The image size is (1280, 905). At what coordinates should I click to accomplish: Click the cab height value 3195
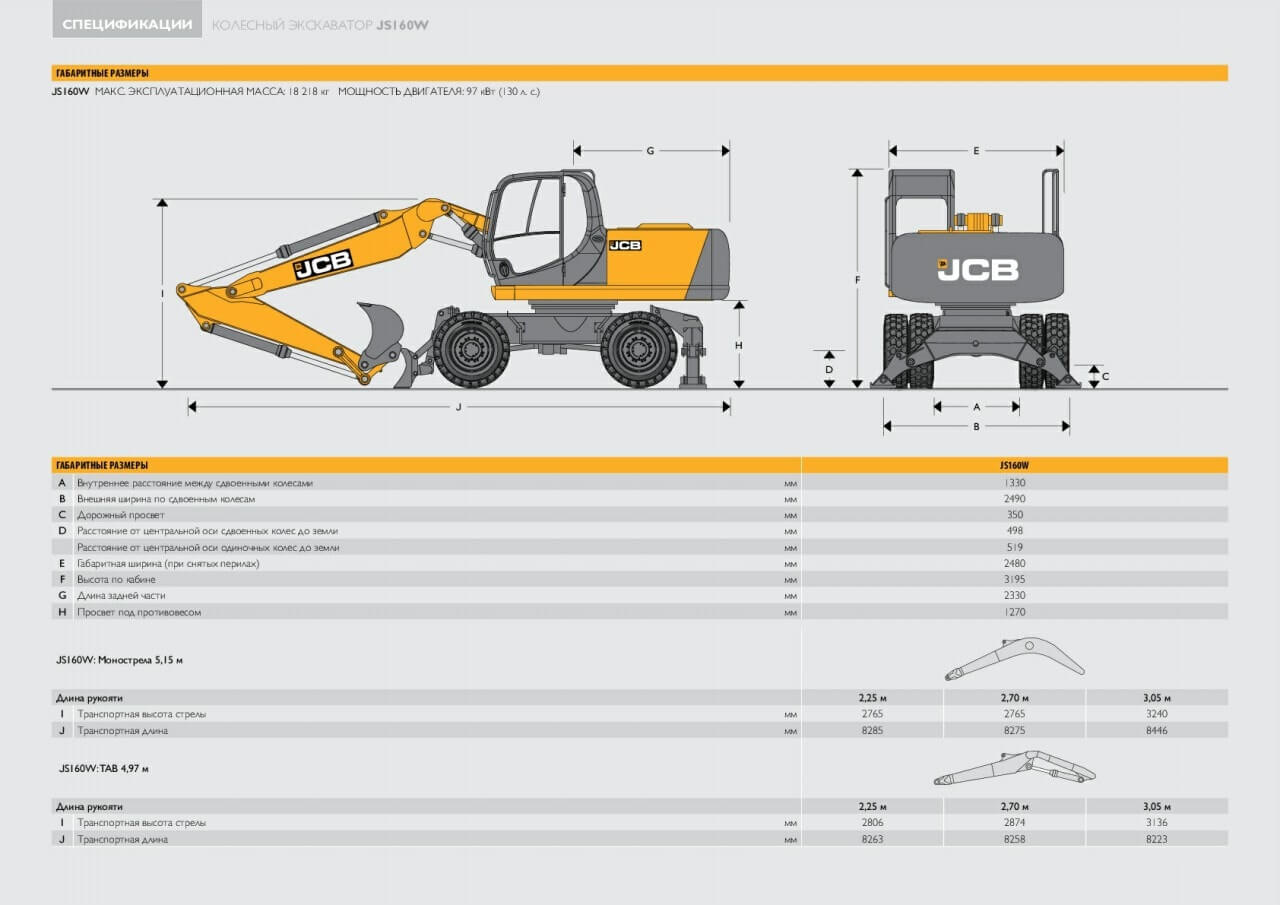click(x=1015, y=580)
